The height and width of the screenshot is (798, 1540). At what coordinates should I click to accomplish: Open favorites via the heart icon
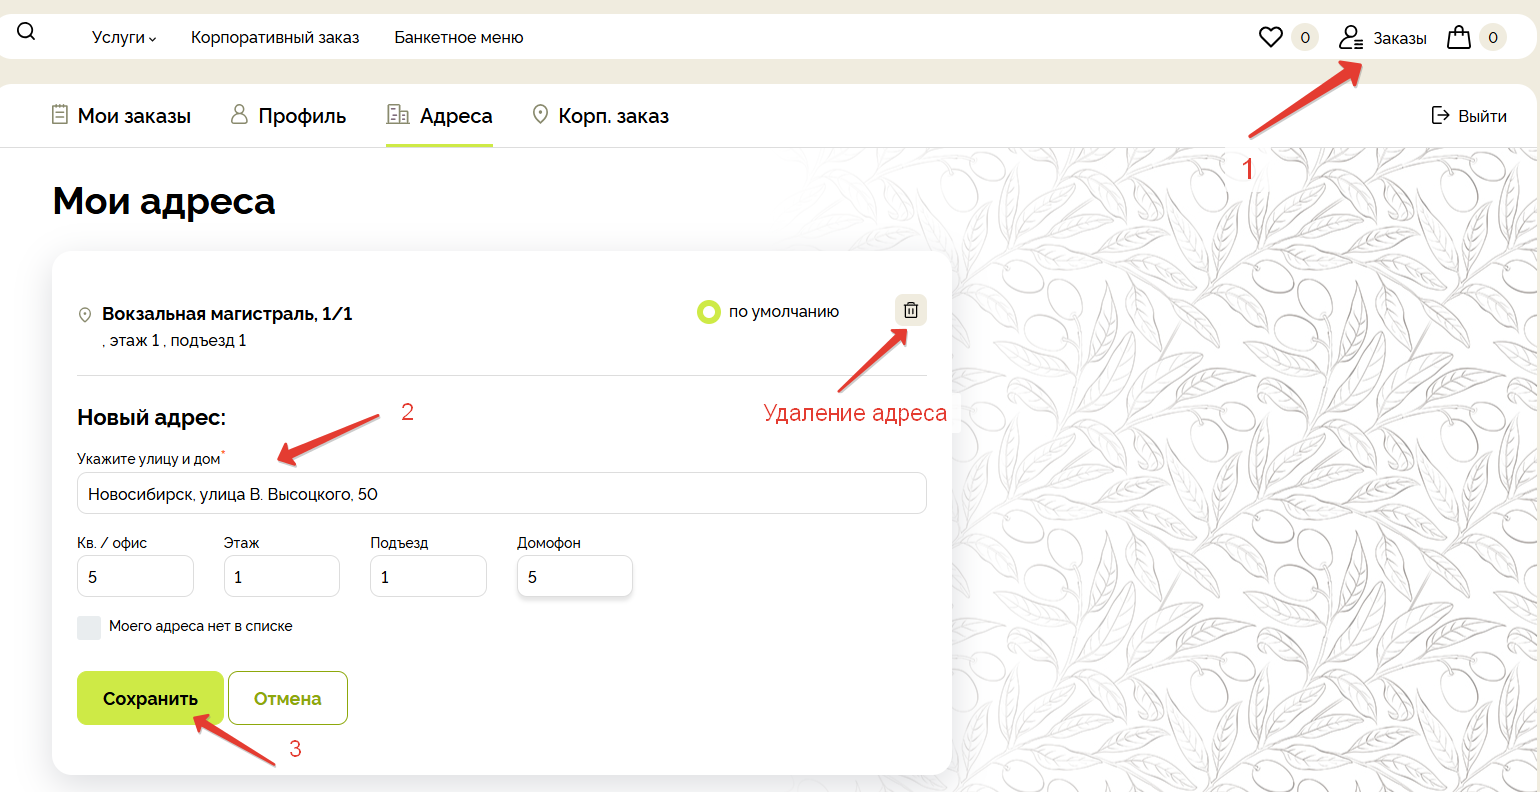click(1270, 38)
